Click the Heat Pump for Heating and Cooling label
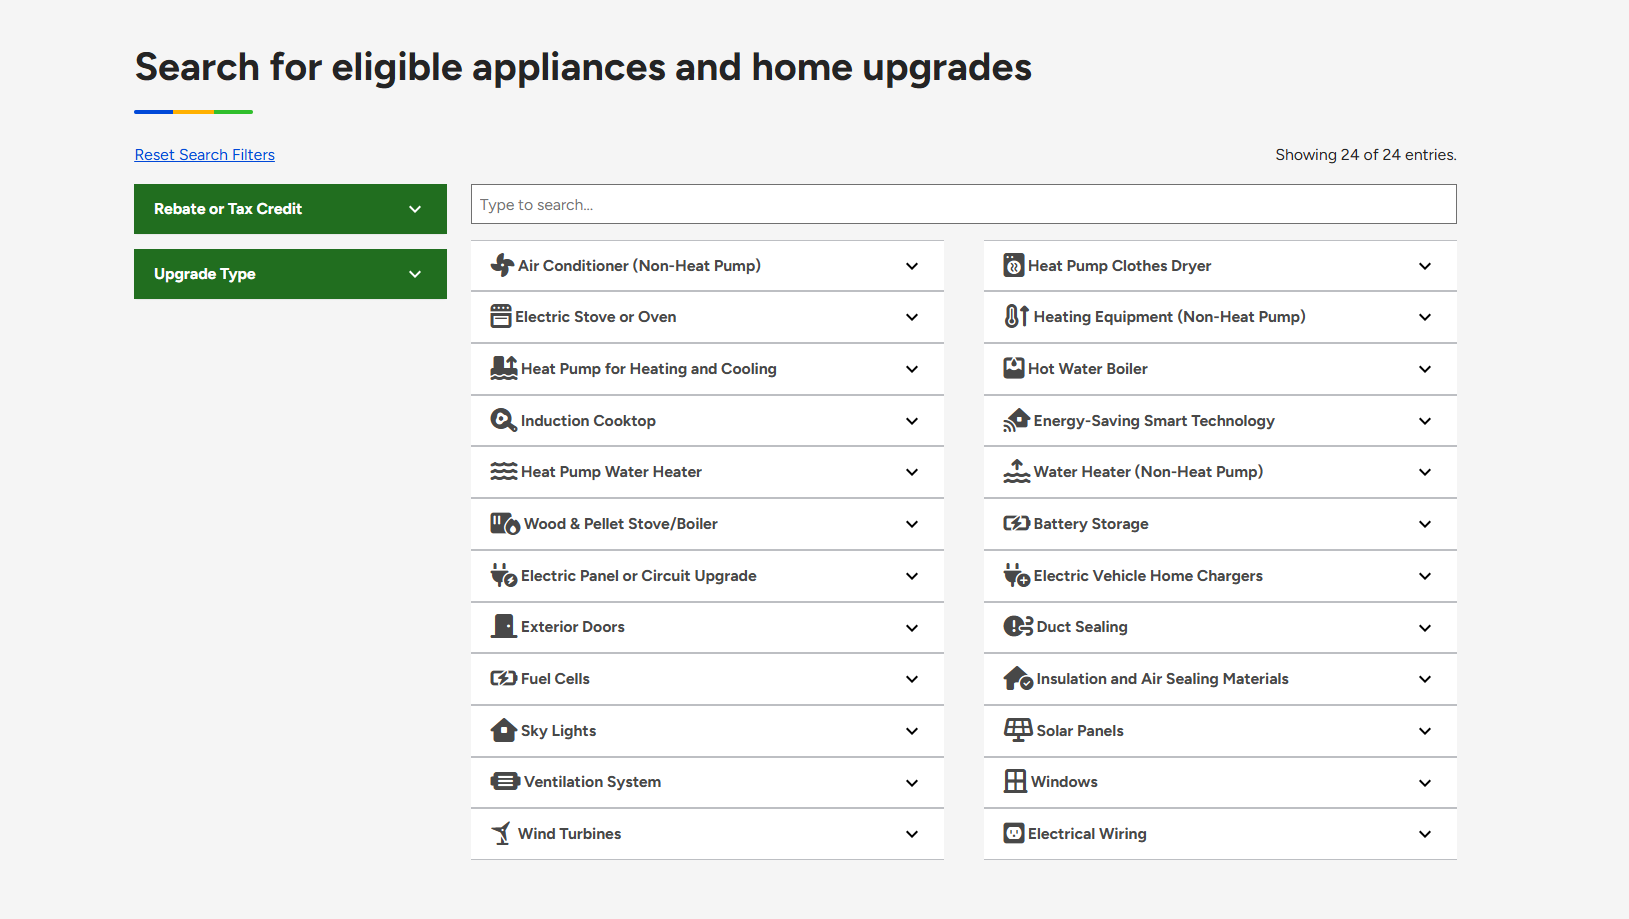This screenshot has height=919, width=1629. coord(649,369)
